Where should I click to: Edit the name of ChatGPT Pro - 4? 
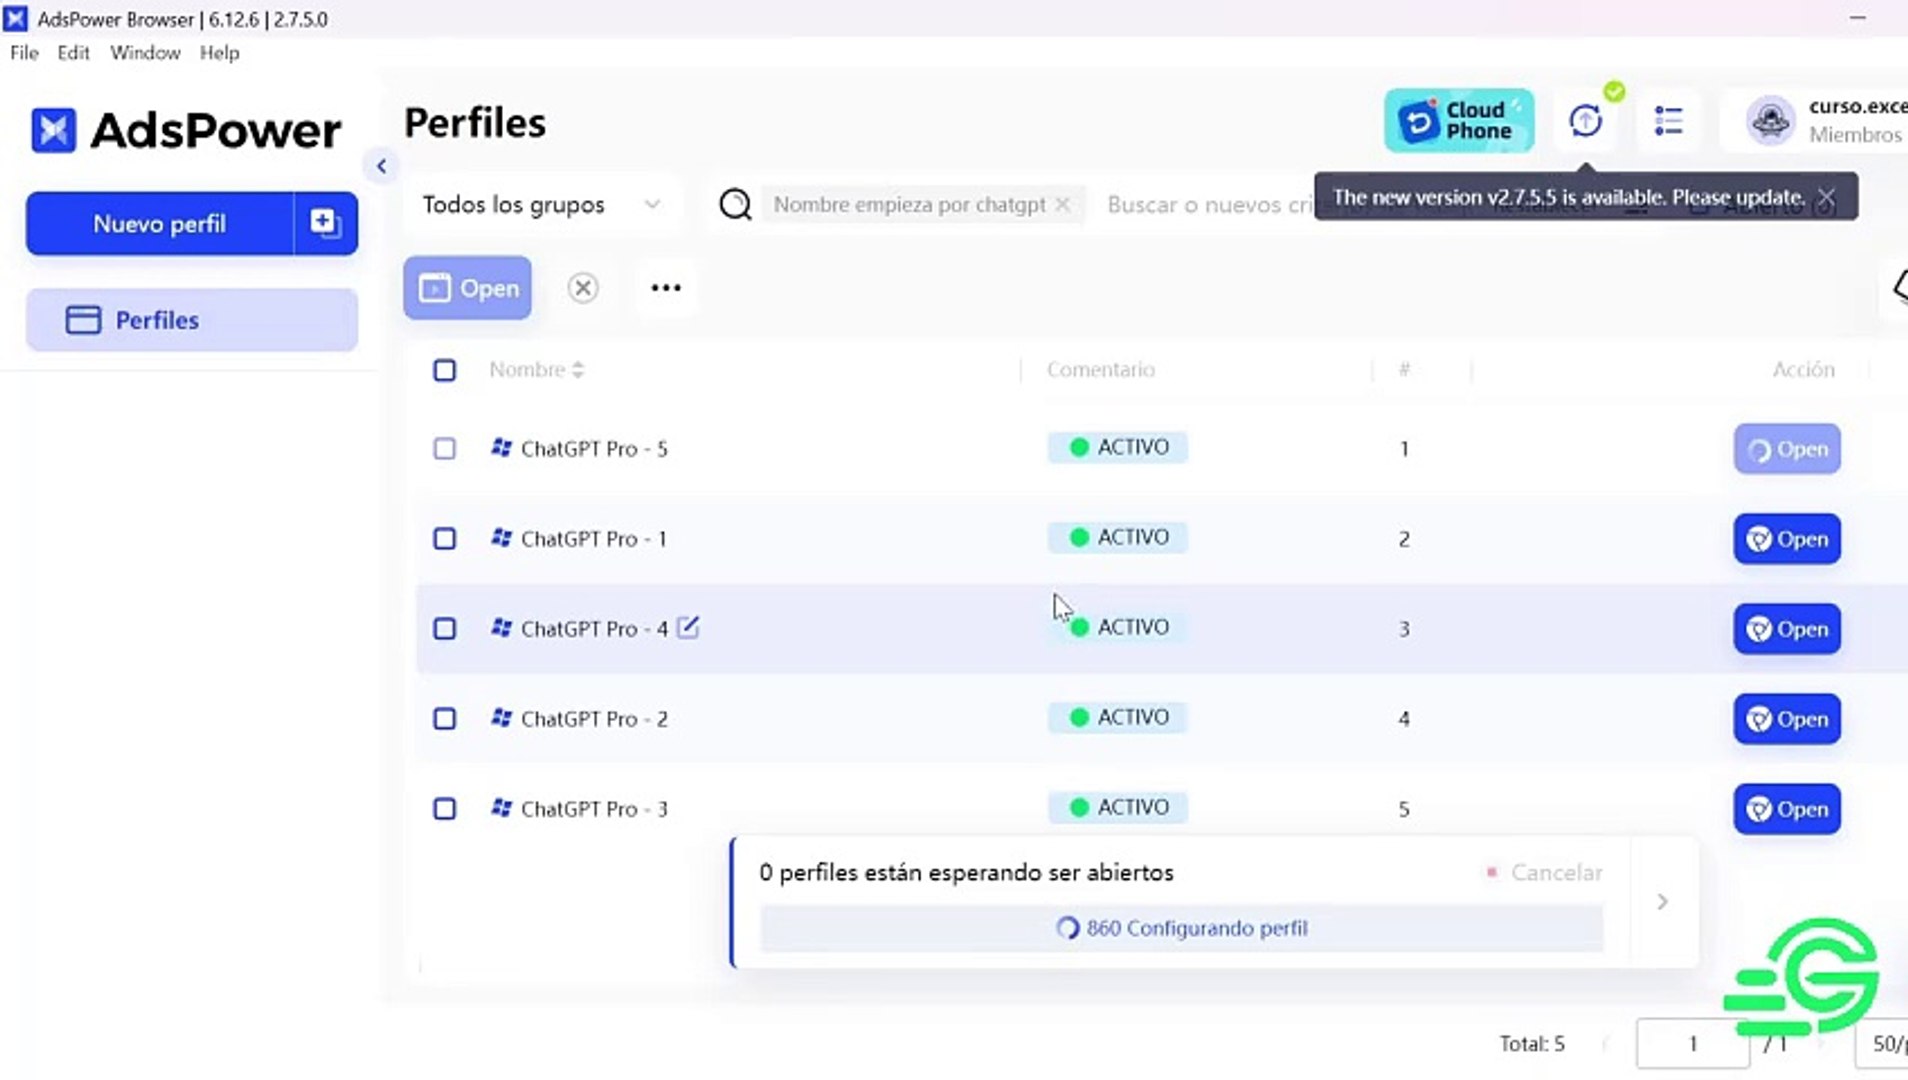click(688, 627)
